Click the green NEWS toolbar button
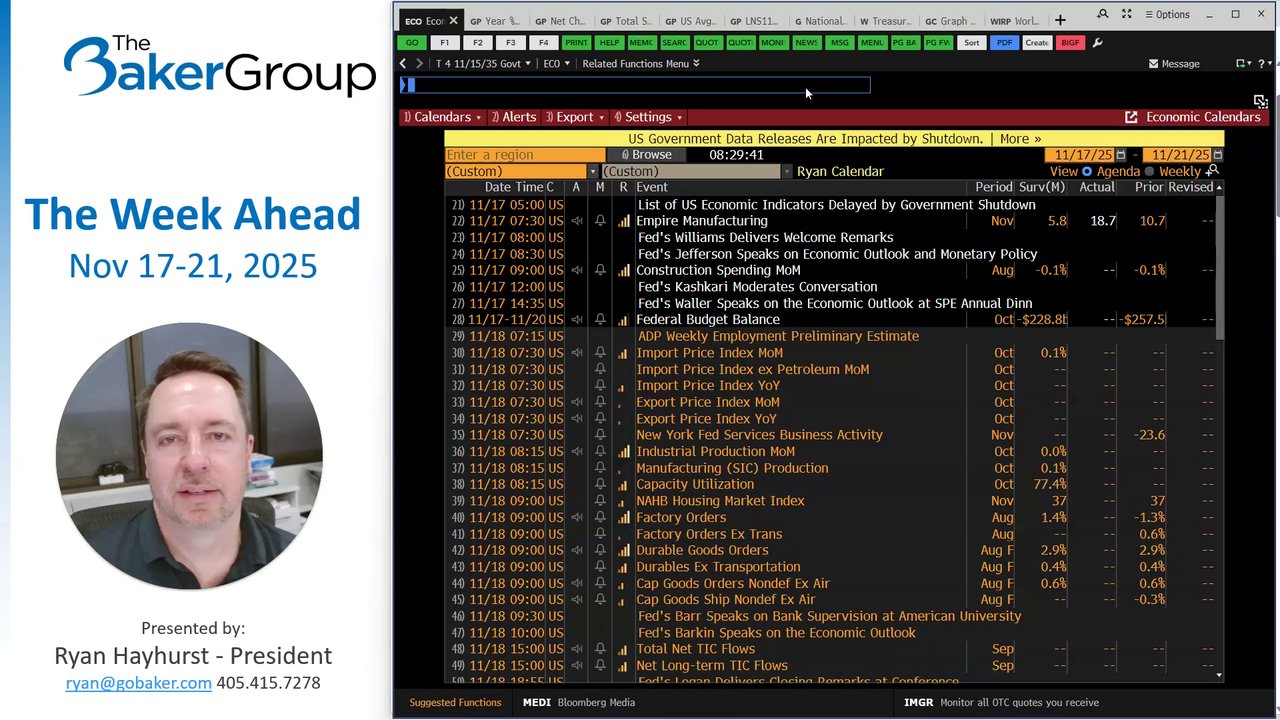1280x720 pixels. [x=806, y=43]
